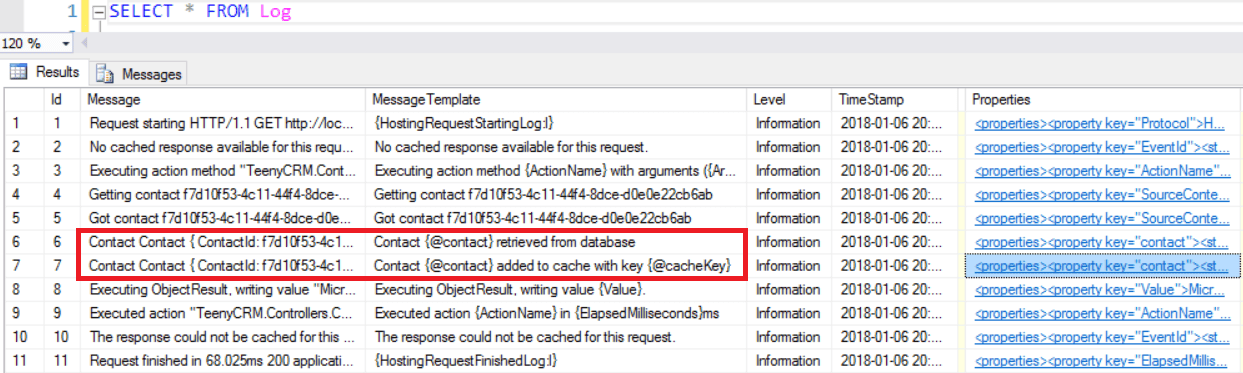This screenshot has height=373, width=1243.
Task: Click the grid select-all corner cell
Action: tap(24, 100)
